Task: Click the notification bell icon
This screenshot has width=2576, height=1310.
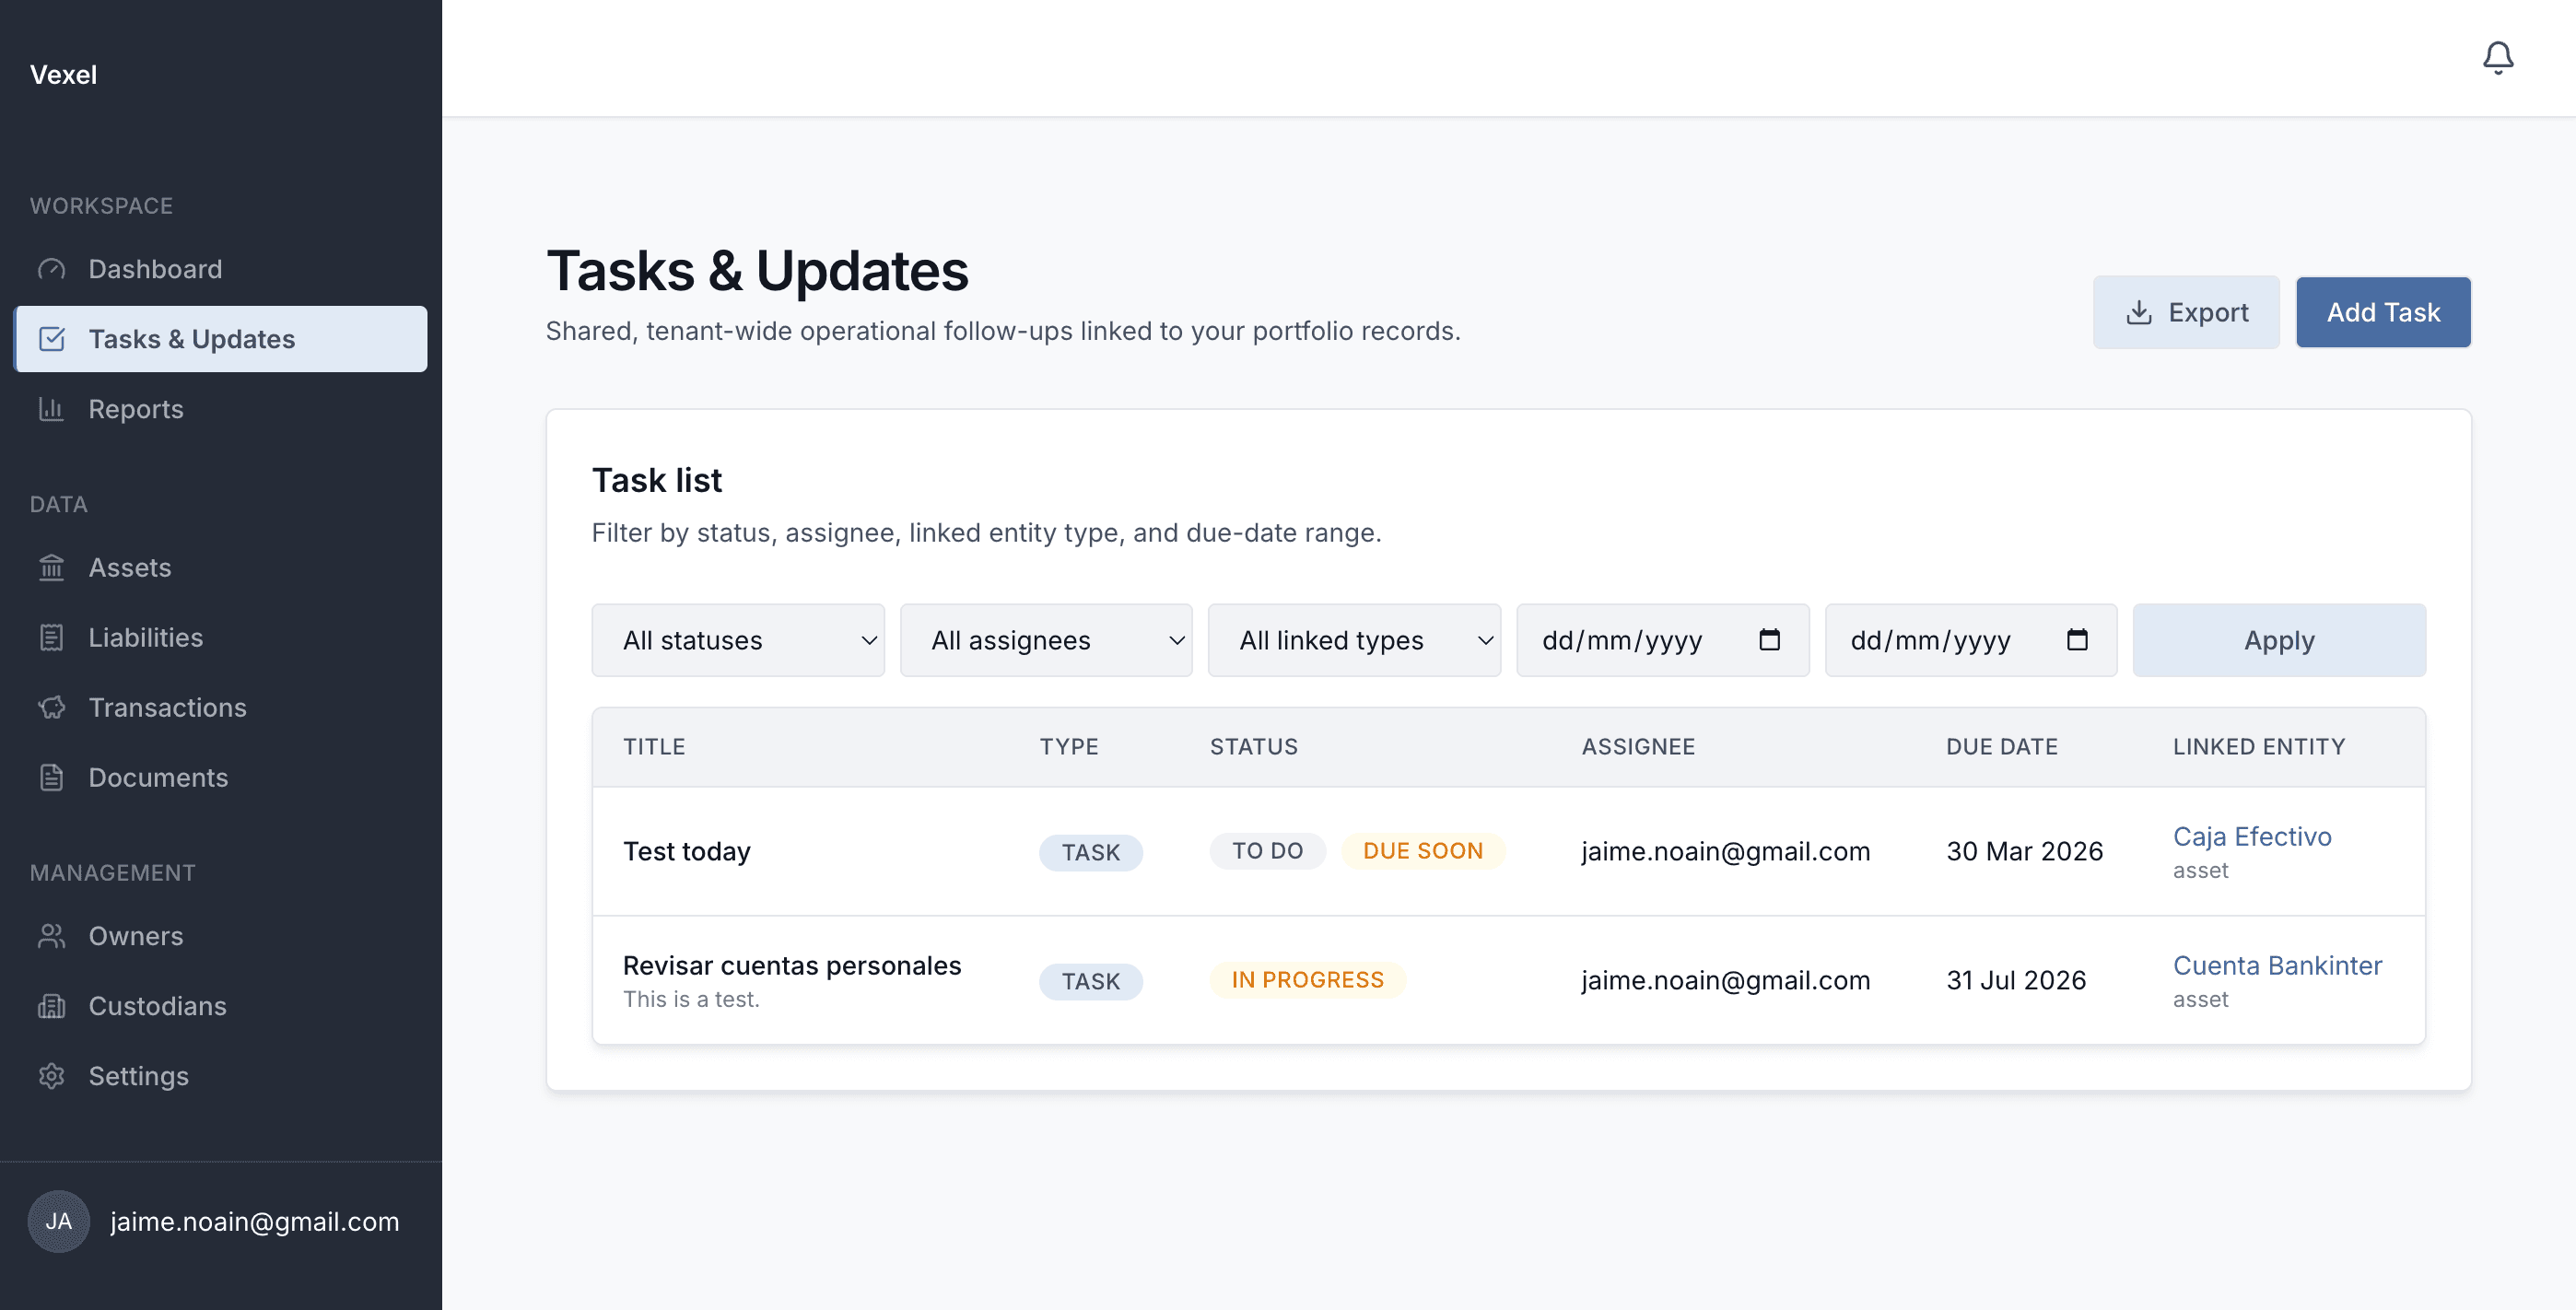Action: tap(2498, 57)
